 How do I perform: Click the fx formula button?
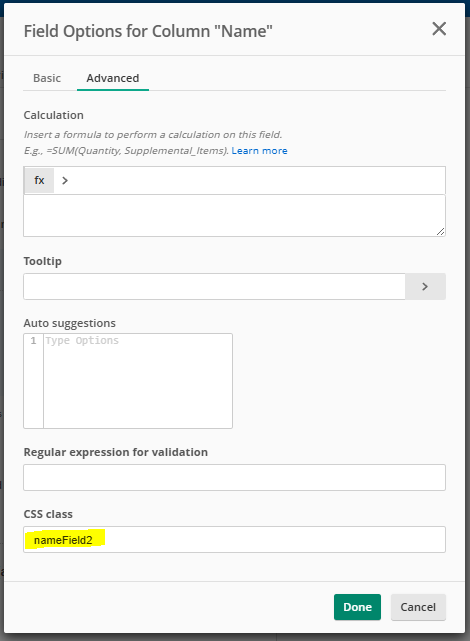click(39, 180)
